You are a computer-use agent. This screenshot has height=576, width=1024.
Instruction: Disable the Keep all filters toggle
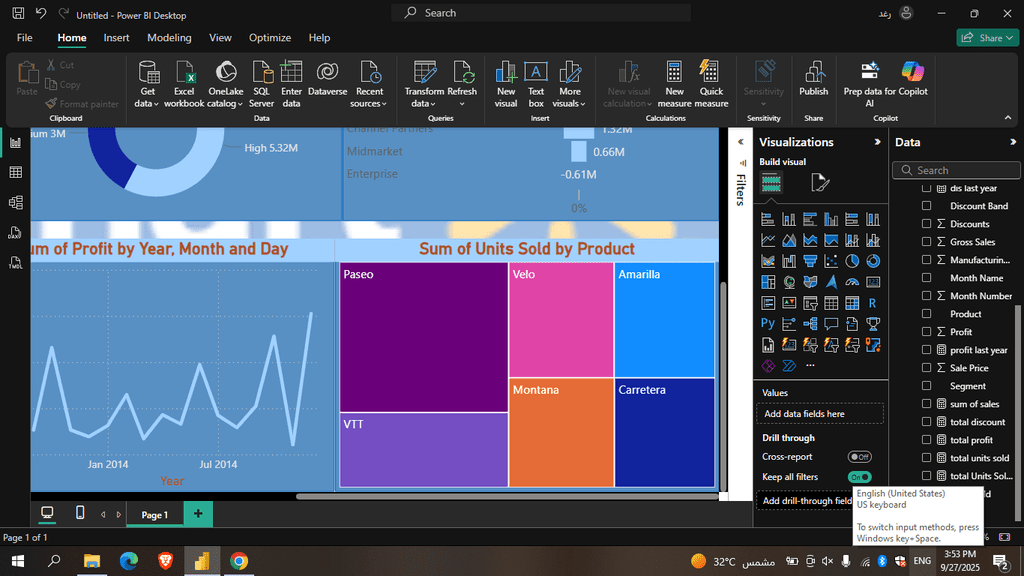(x=859, y=477)
